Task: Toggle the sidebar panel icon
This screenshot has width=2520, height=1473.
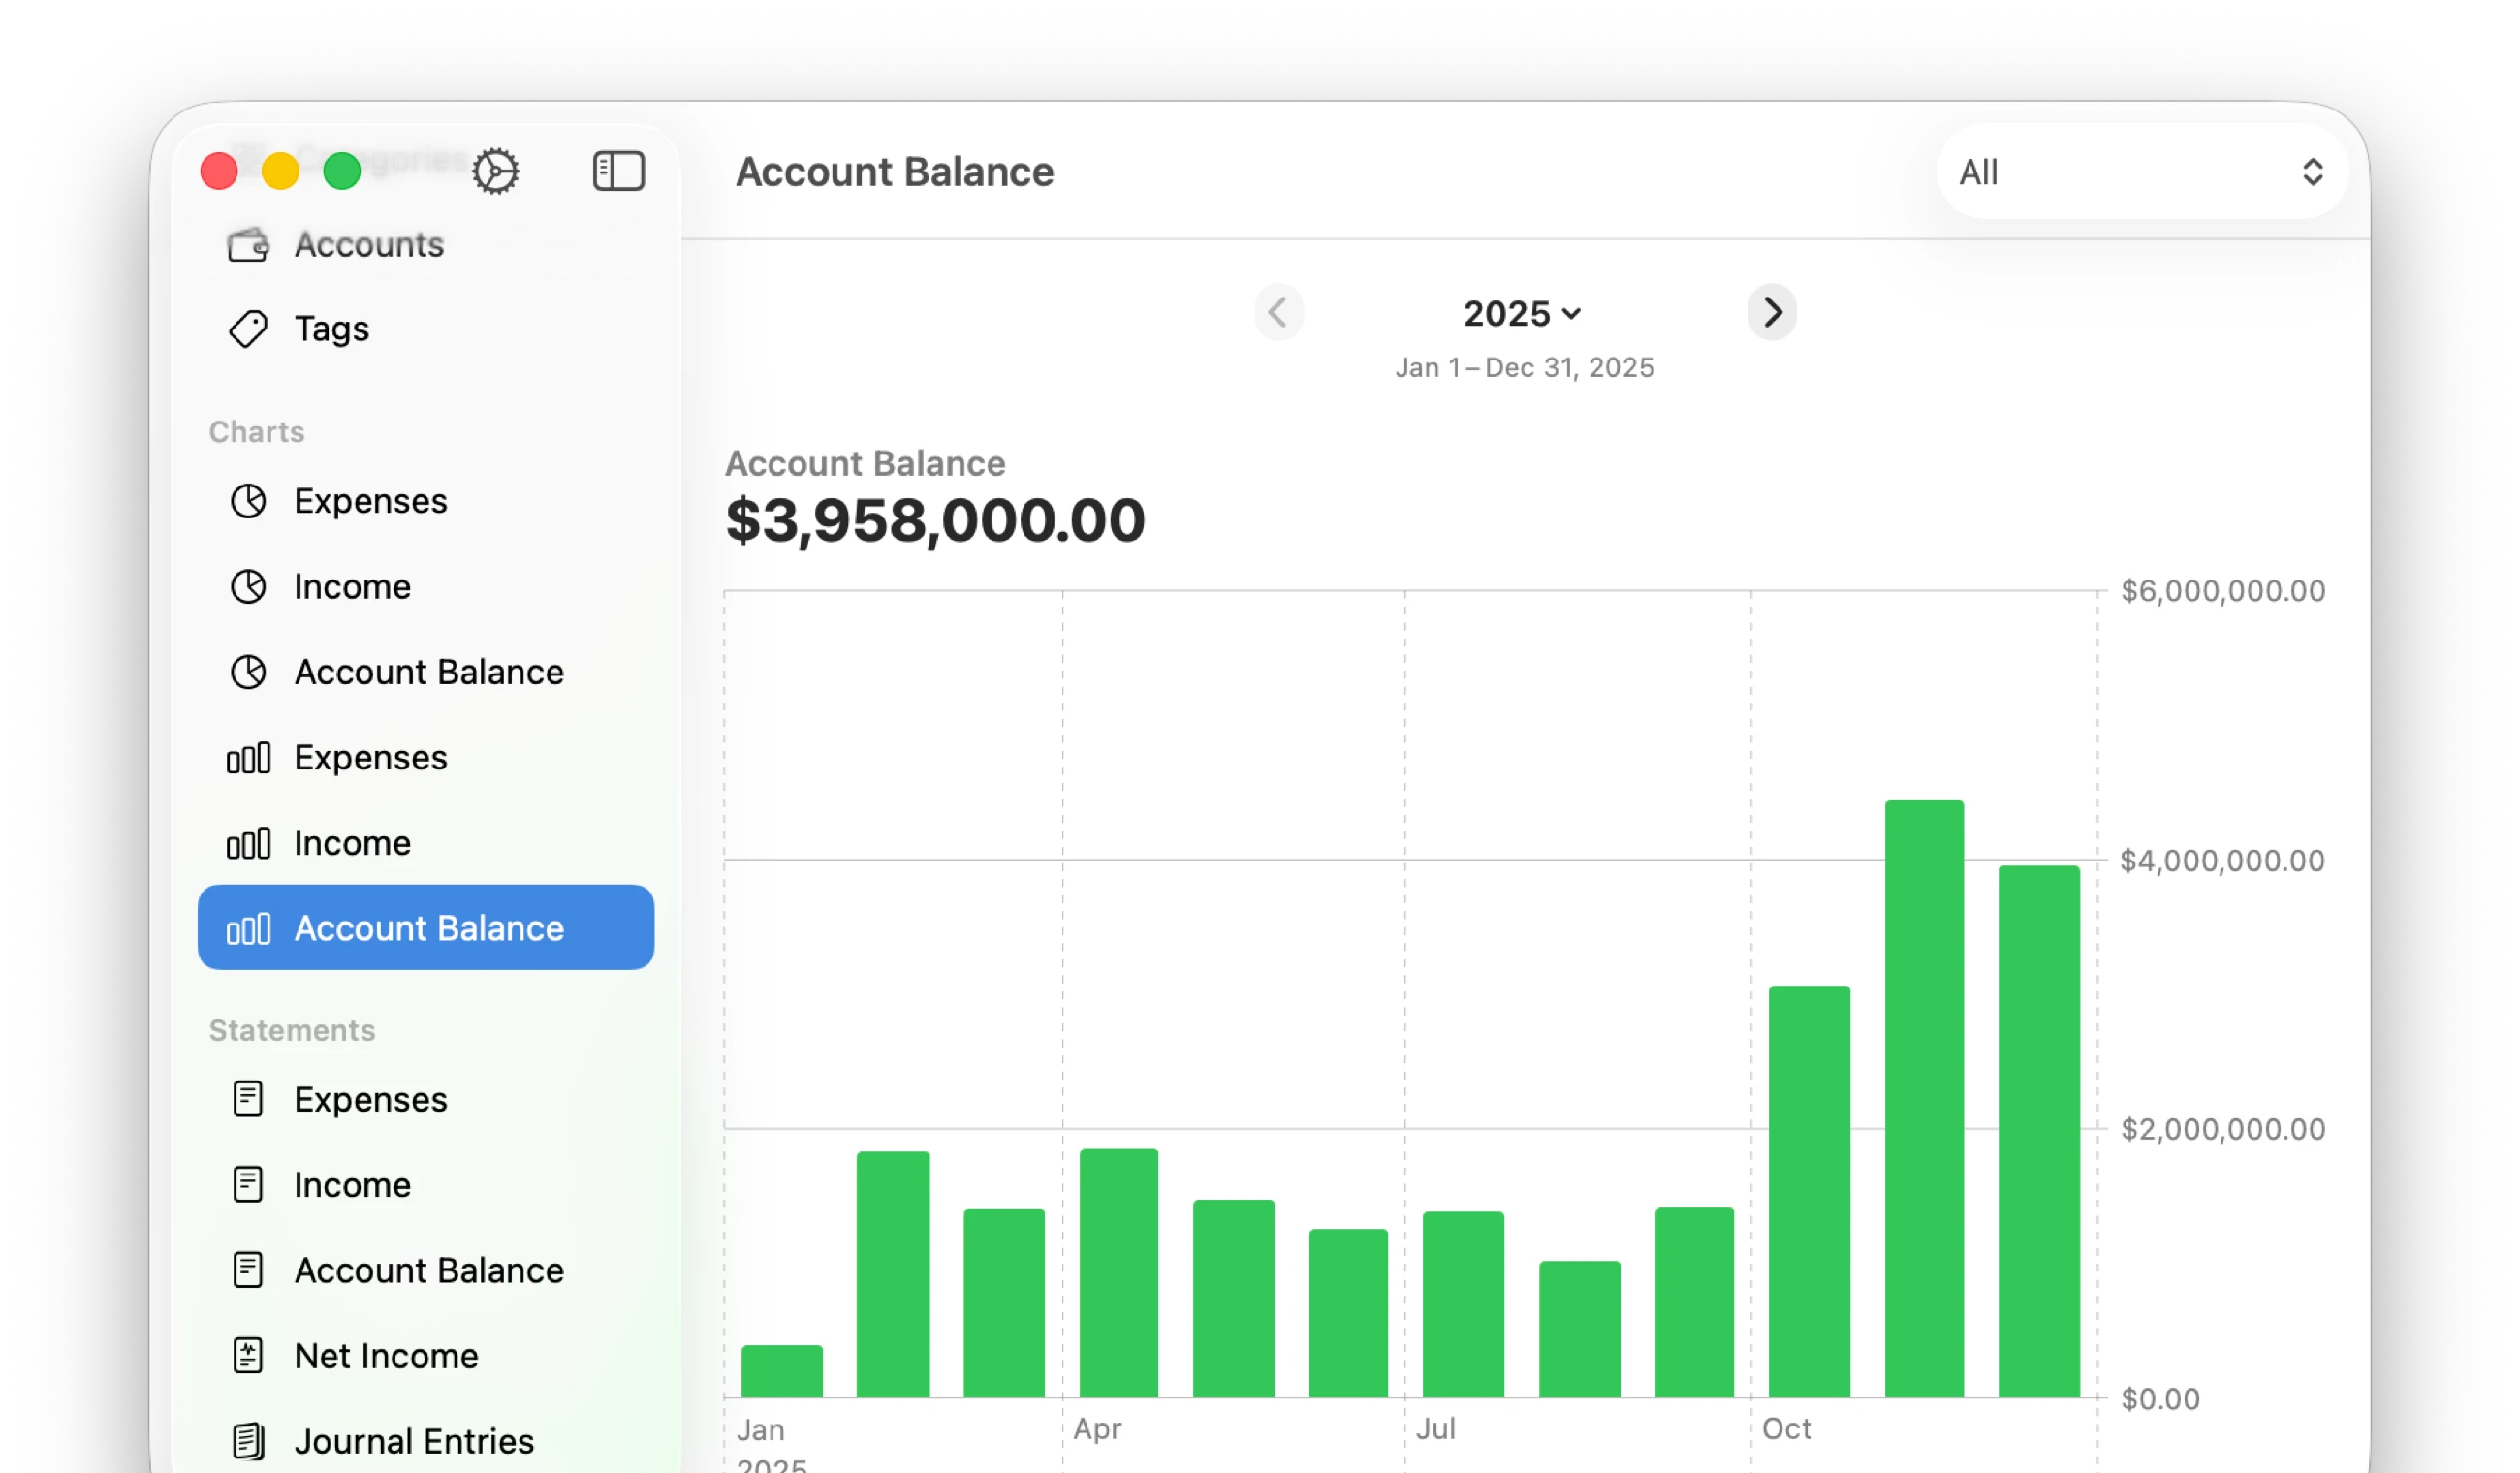Action: point(618,171)
